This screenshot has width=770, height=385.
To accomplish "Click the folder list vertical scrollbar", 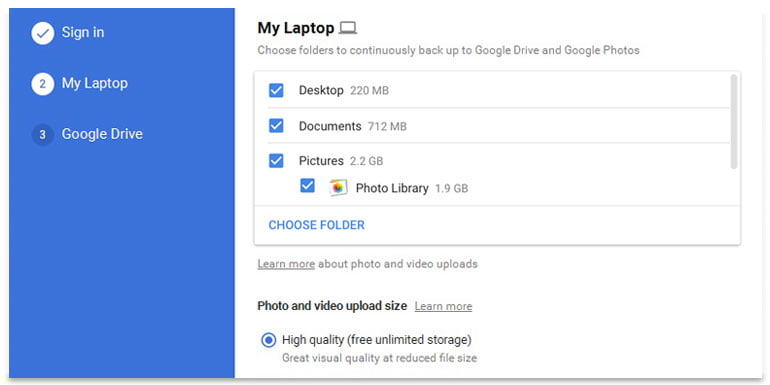I will click(734, 121).
